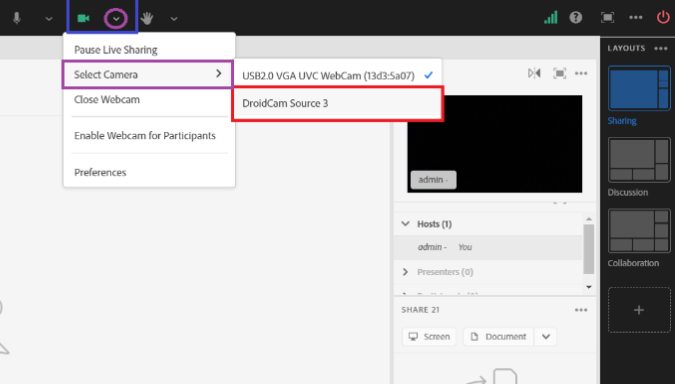Screen dimensions: 675x384
Task: Raise hand using the hand icon
Action: 147,18
